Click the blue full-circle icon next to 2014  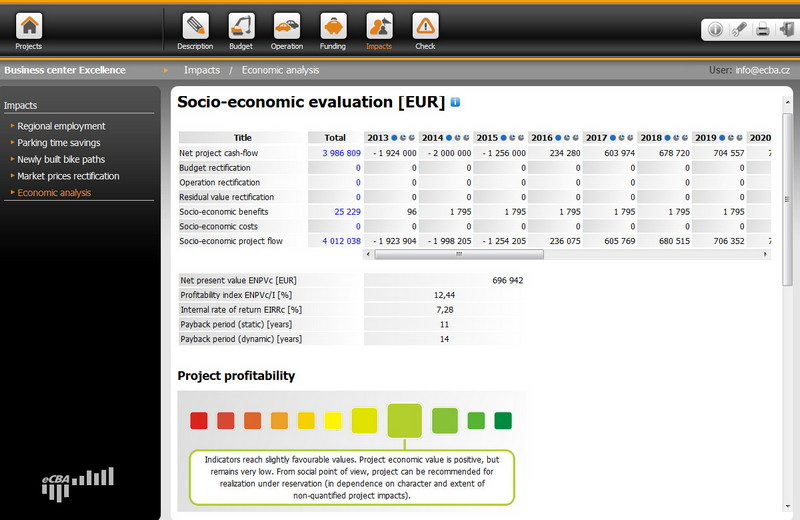pyautogui.click(x=449, y=138)
